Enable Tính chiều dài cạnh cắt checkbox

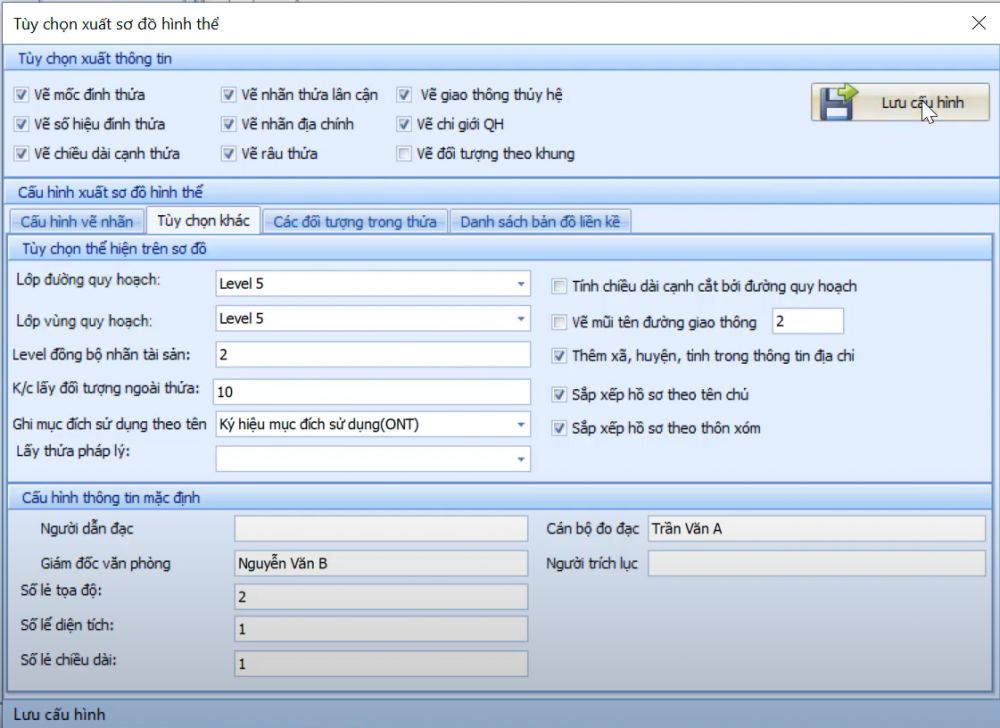560,287
